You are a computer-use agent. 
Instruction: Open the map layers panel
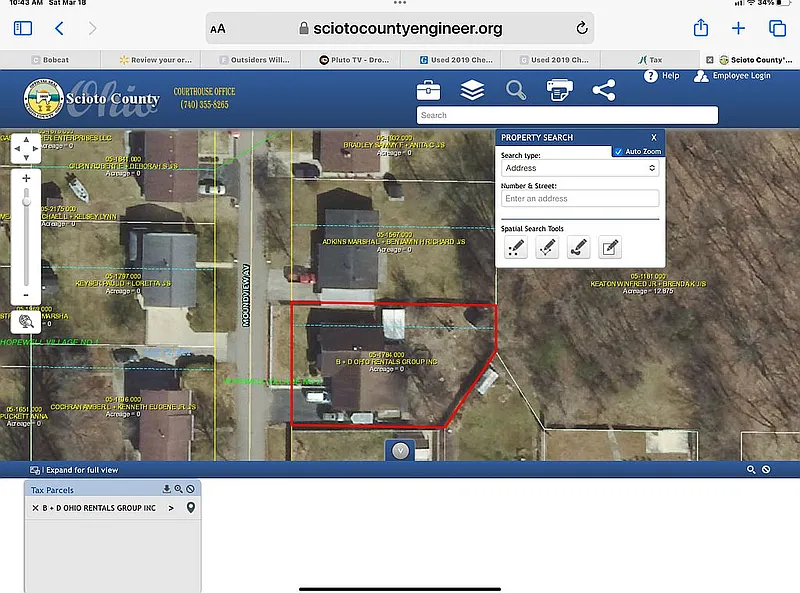[x=472, y=91]
